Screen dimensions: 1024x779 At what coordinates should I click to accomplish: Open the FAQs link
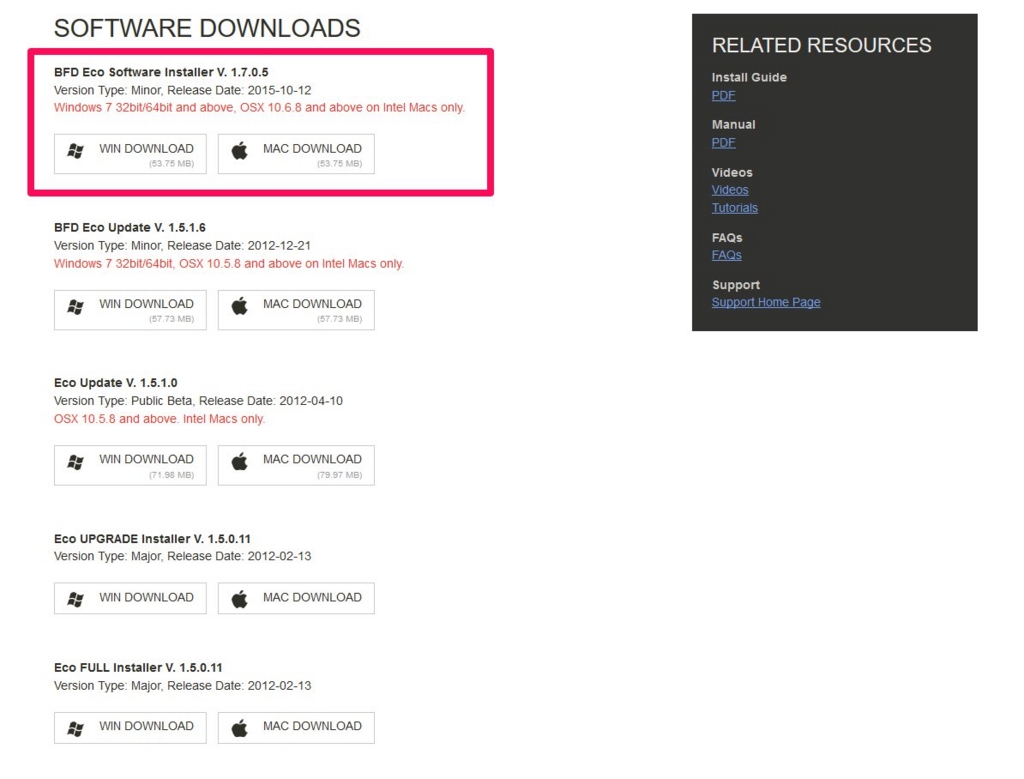pos(726,255)
